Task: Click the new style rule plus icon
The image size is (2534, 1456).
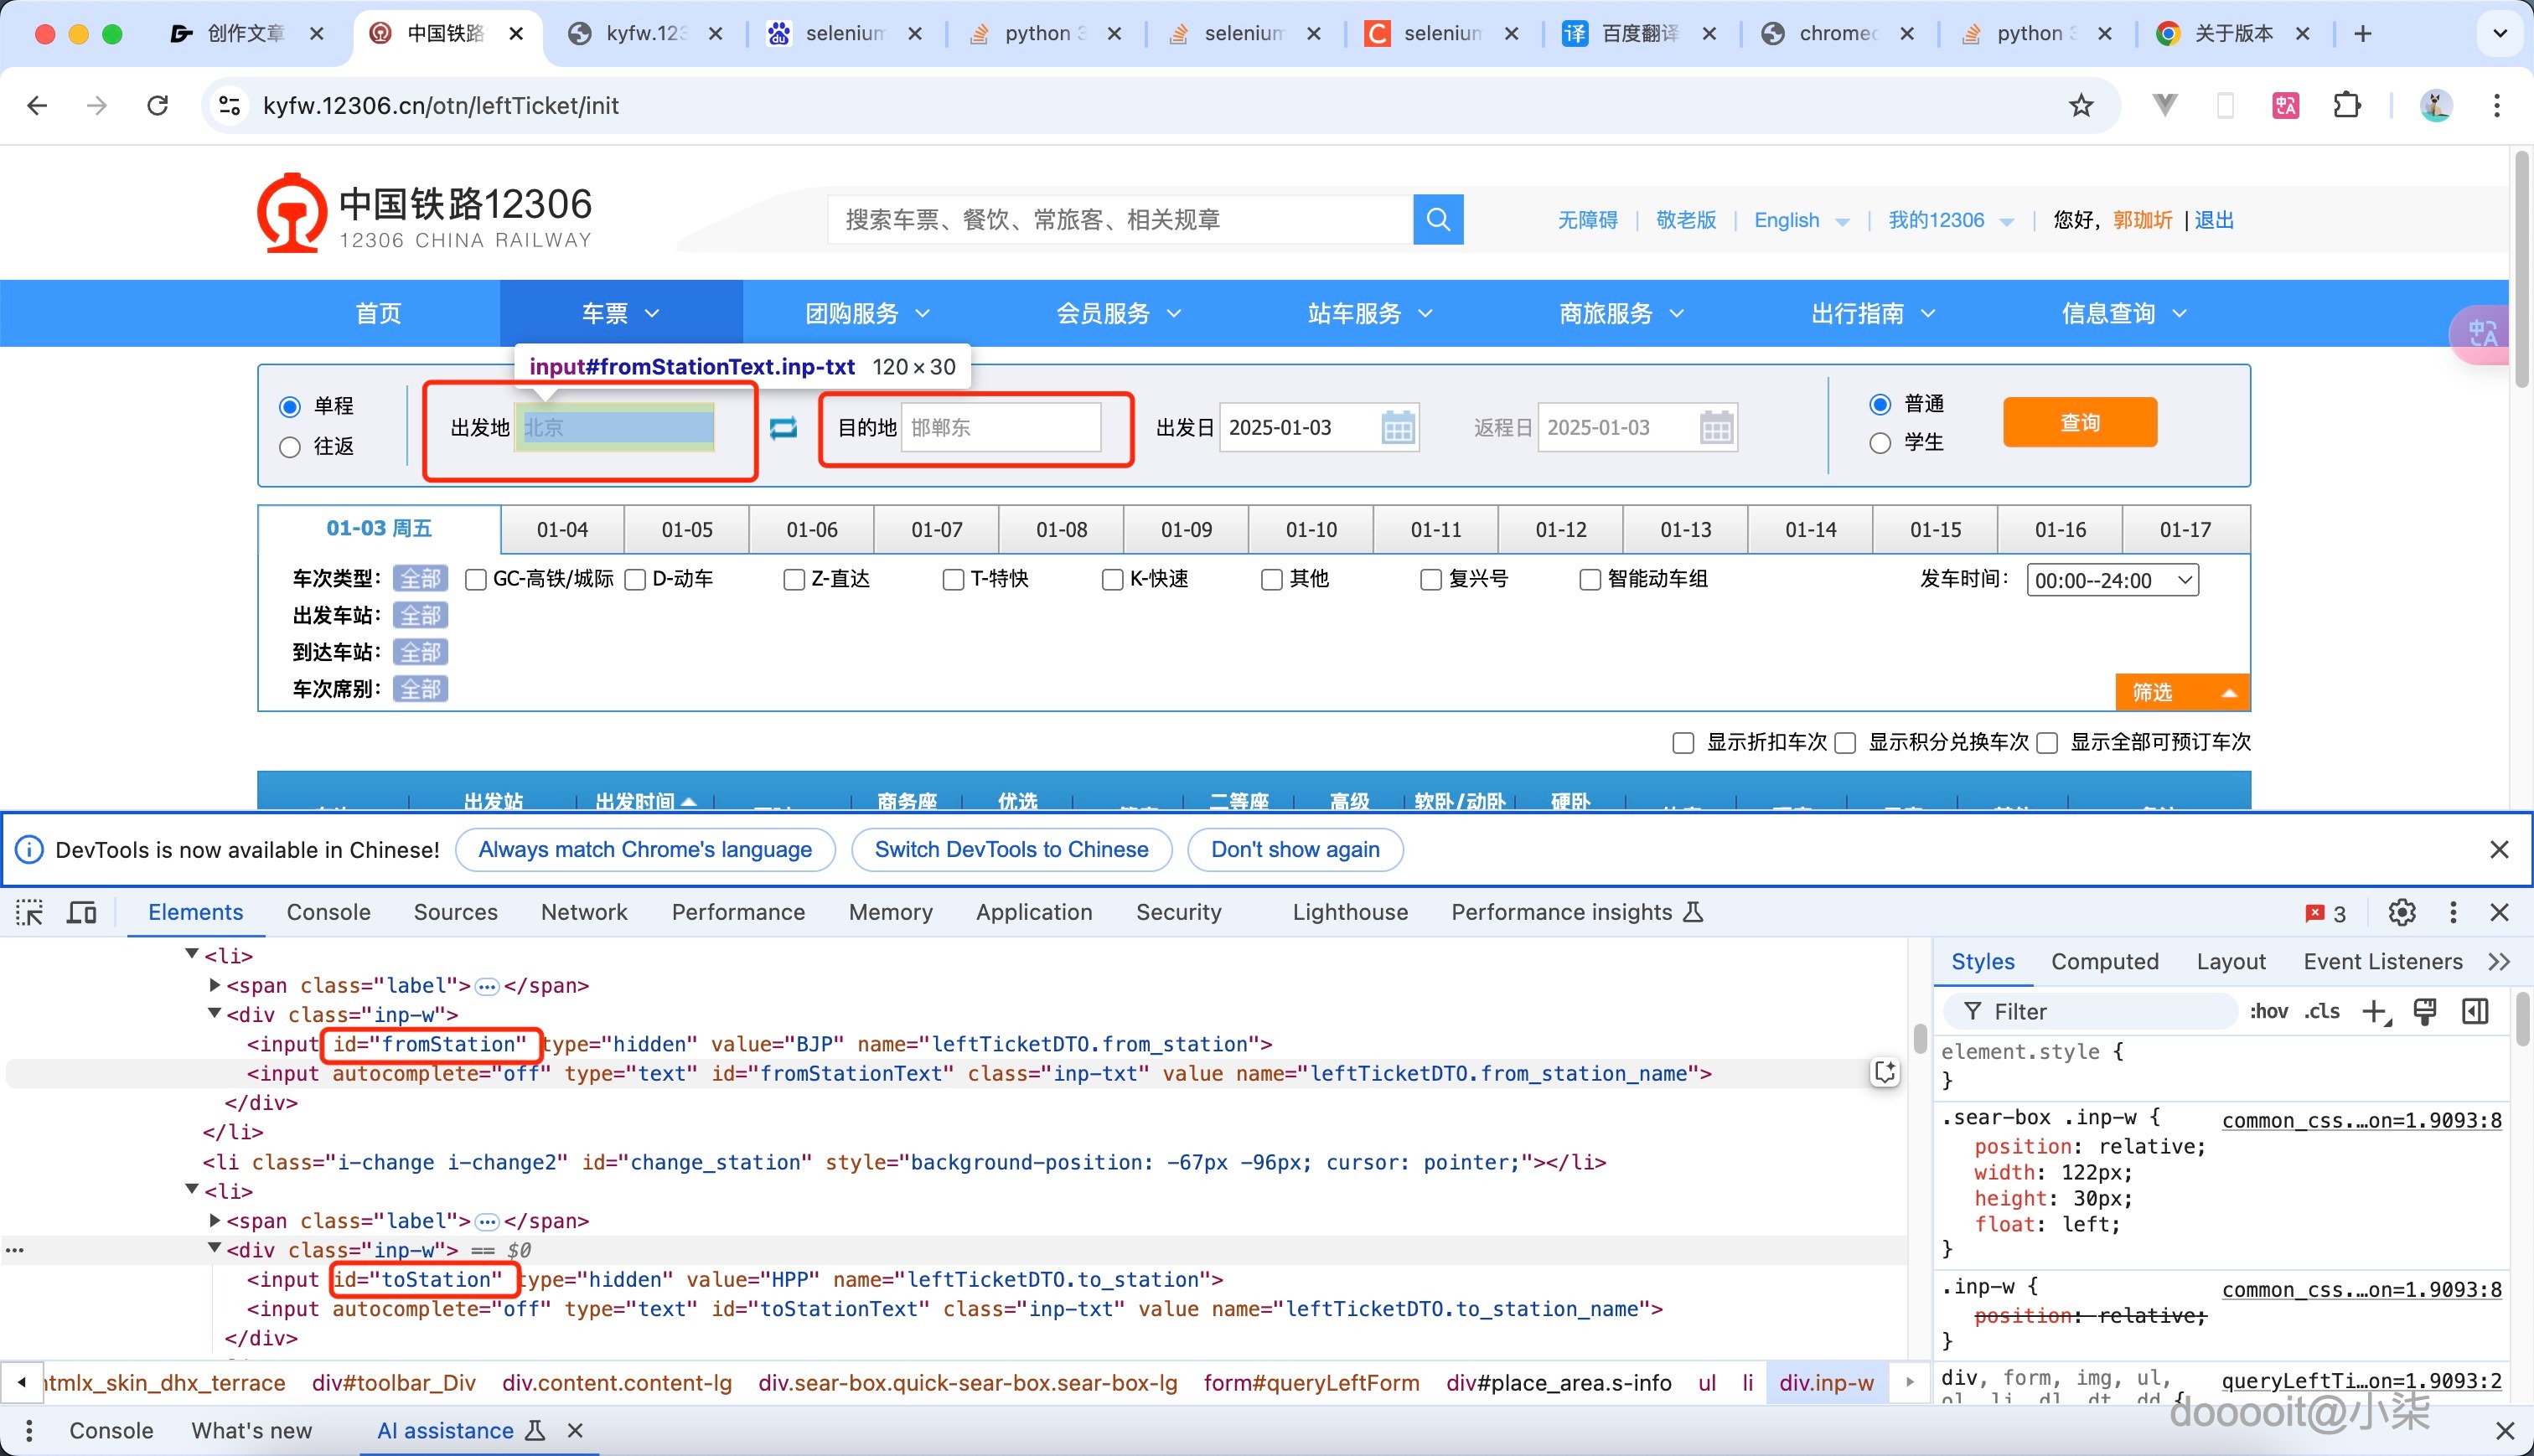Action: pyautogui.click(x=2374, y=1011)
